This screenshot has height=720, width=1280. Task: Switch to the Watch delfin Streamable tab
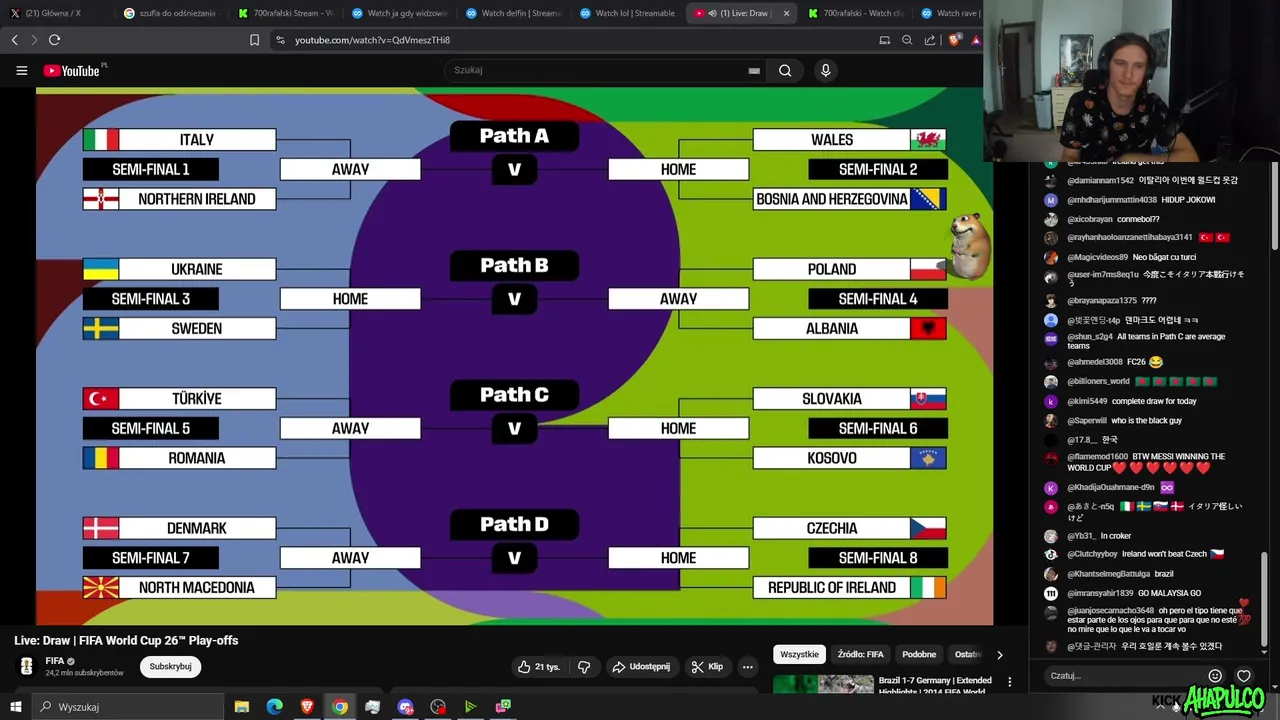tap(513, 13)
